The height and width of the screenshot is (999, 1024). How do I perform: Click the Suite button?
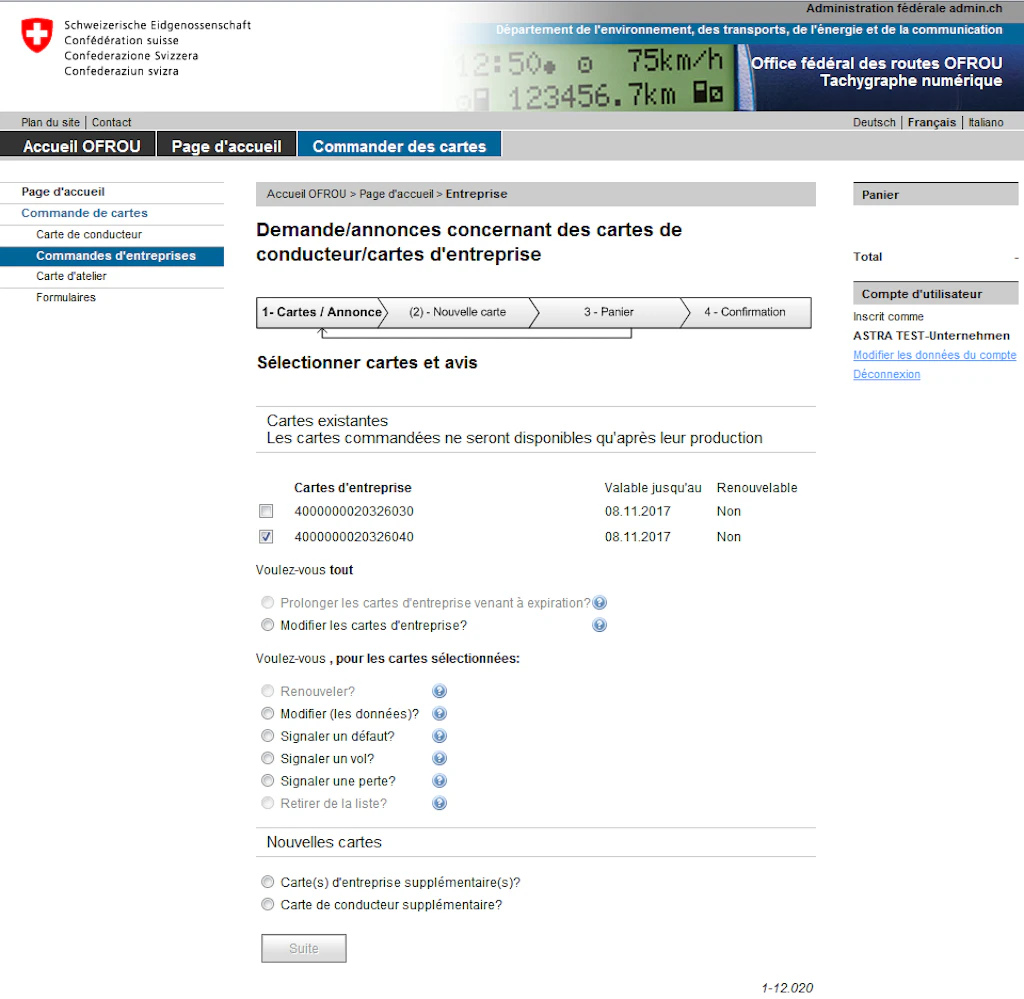pyautogui.click(x=304, y=948)
